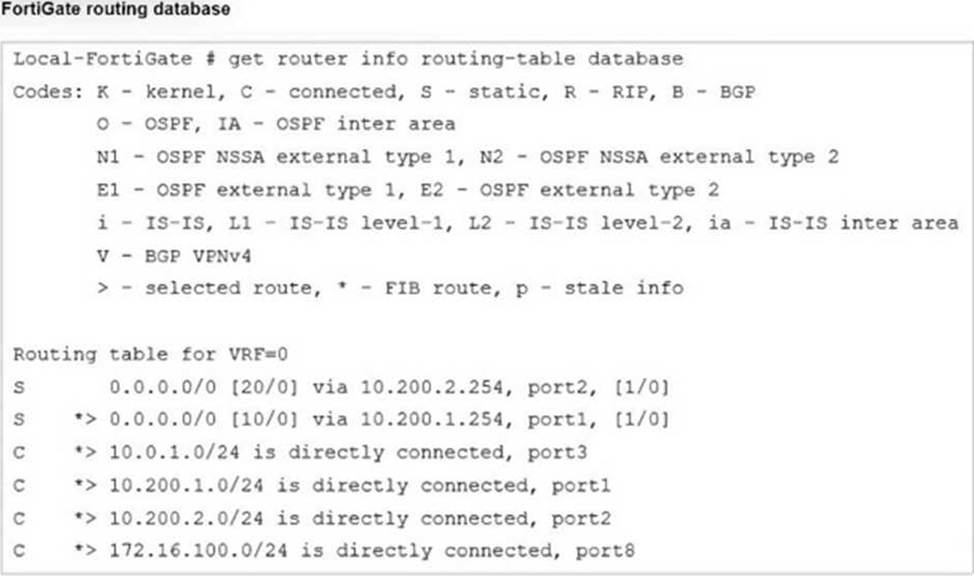Click the 'Local-FortiGate #' prompt text
This screenshot has width=974, height=576.
(114, 59)
